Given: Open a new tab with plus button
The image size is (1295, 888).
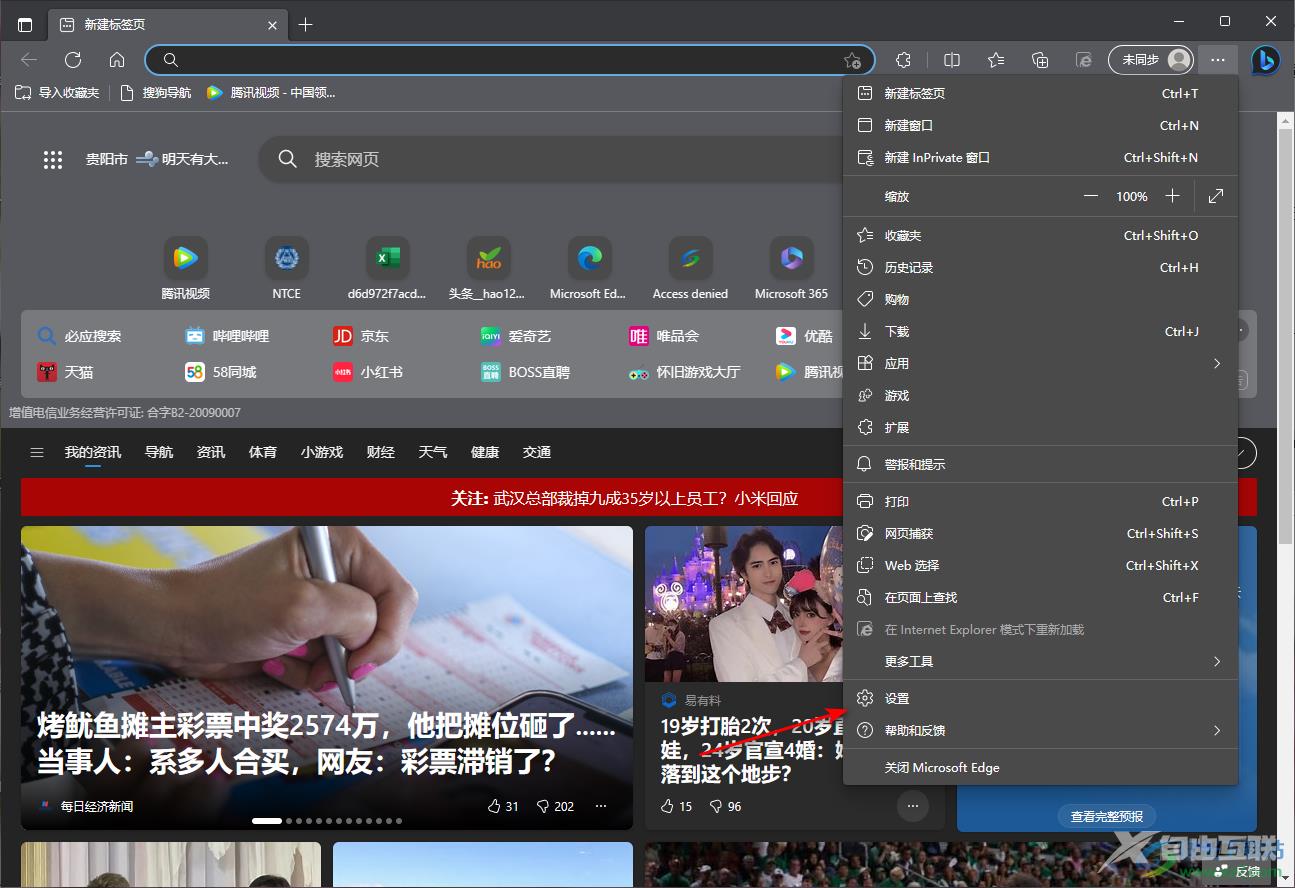Looking at the screenshot, I should click(x=306, y=25).
